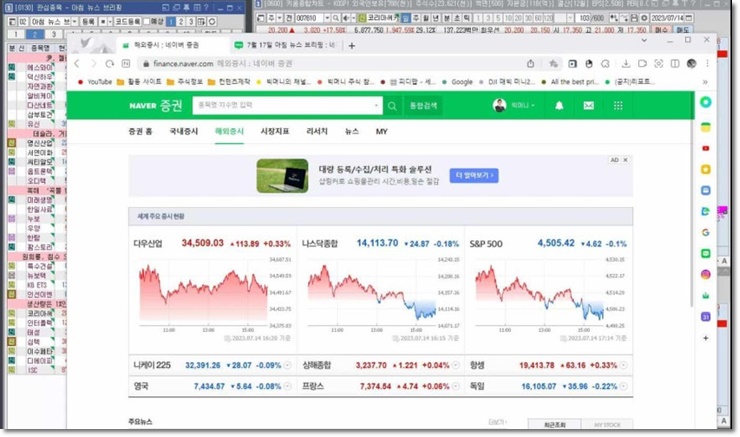This screenshot has width=740, height=437.
Task: Click the 매도 button in chart window
Action: pos(682,30)
